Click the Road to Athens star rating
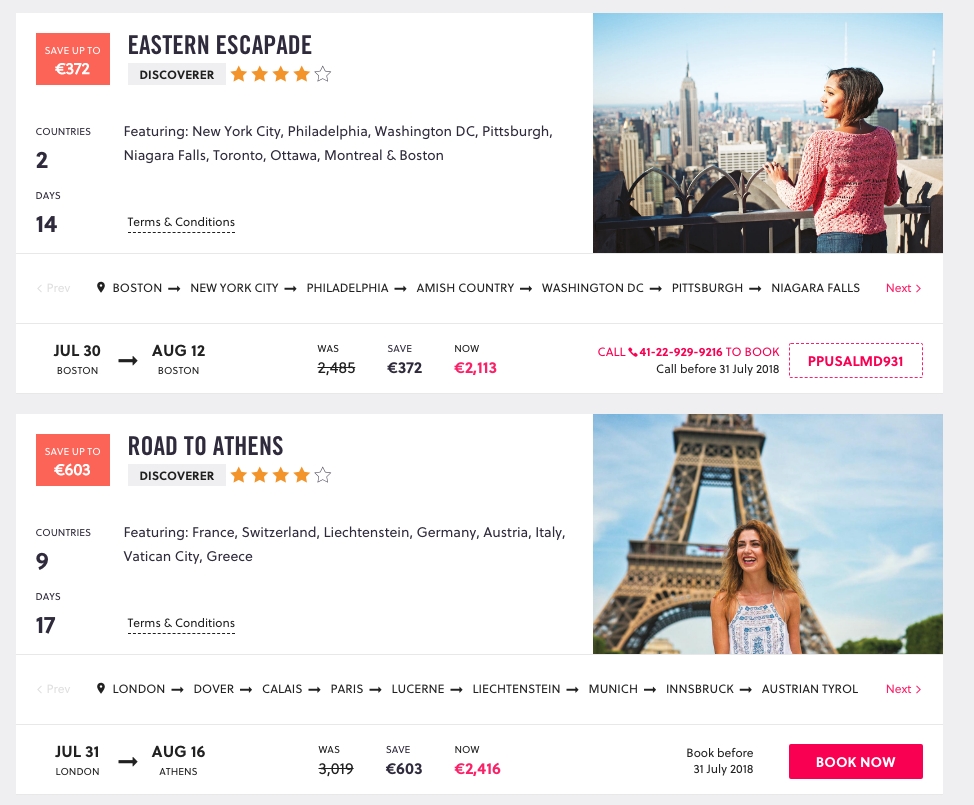Viewport: 974px width, 805px height. point(280,475)
